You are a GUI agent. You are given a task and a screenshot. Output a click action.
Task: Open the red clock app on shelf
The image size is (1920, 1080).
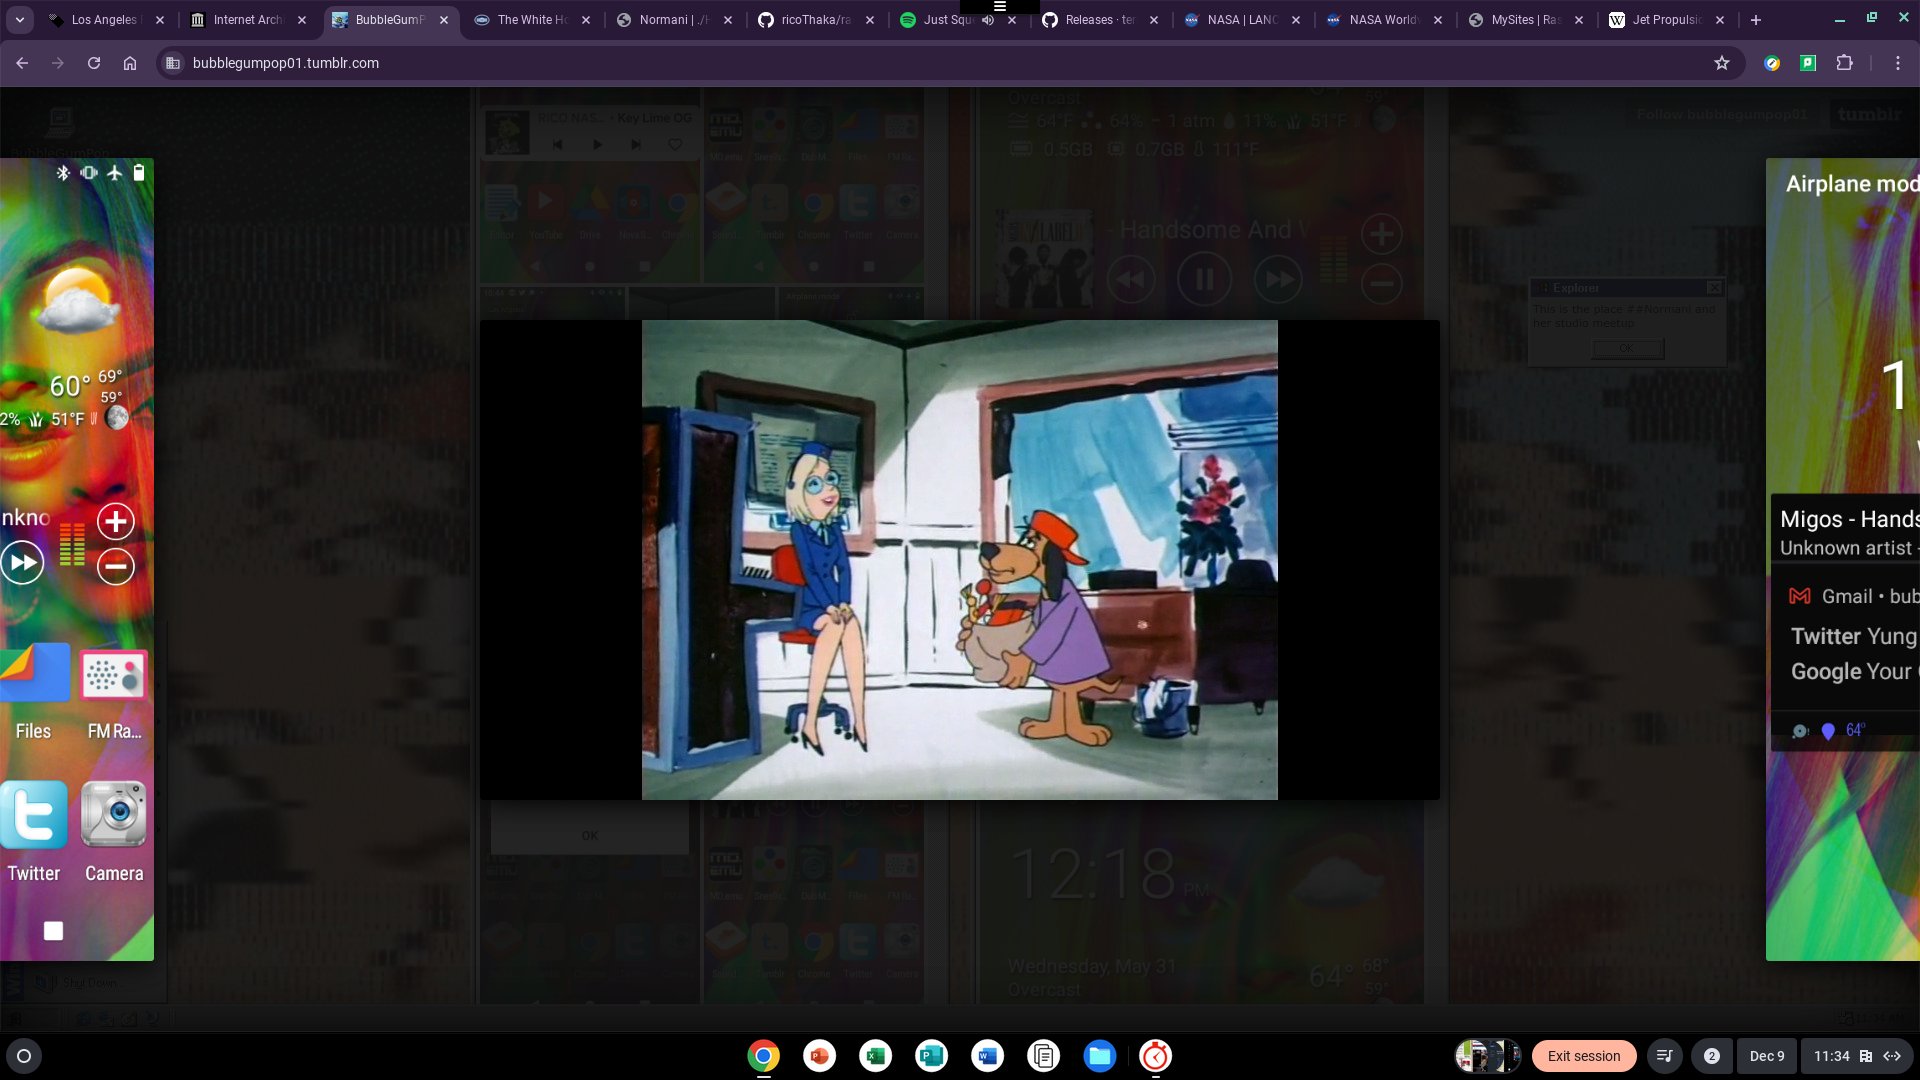[x=1156, y=1056]
